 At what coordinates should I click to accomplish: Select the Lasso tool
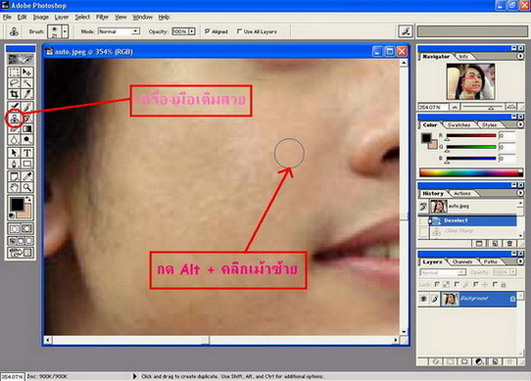point(14,83)
